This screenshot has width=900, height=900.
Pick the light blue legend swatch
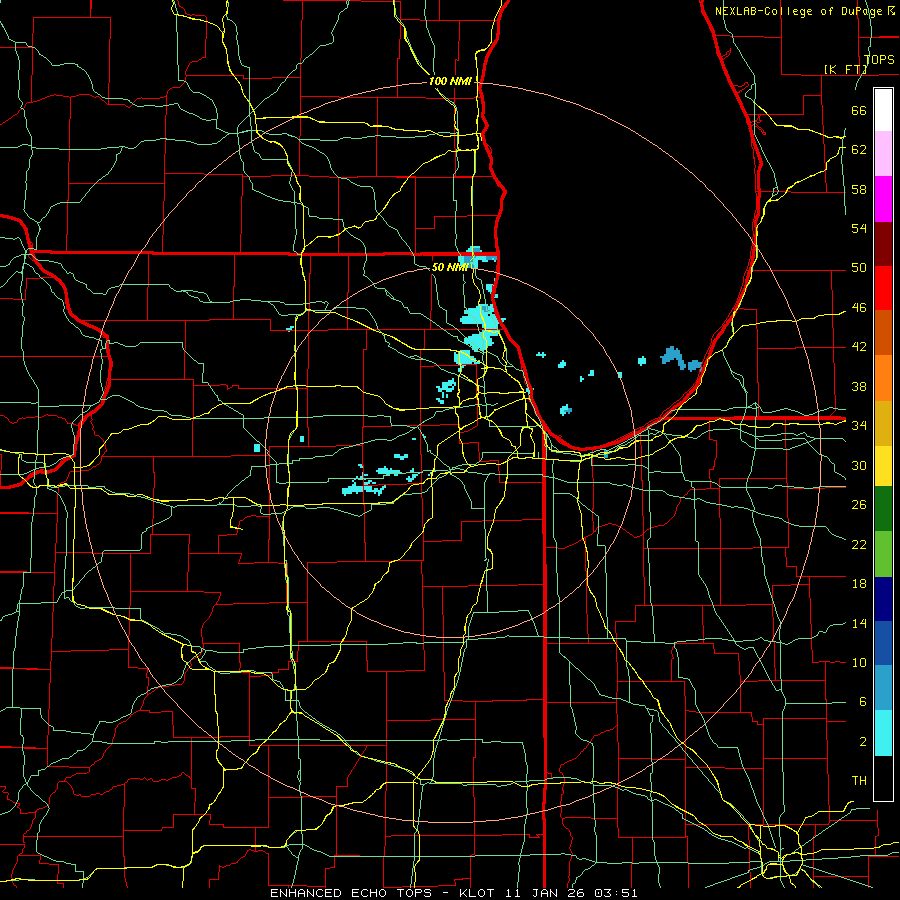click(883, 688)
